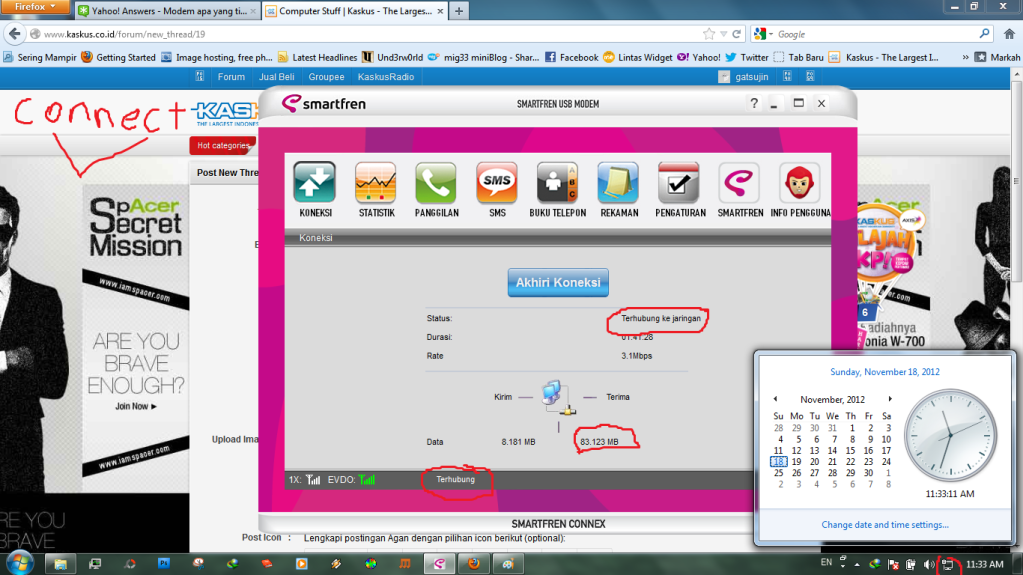The width and height of the screenshot is (1023, 575).
Task: Click the Smartfren modem help question mark
Action: pyautogui.click(x=754, y=103)
